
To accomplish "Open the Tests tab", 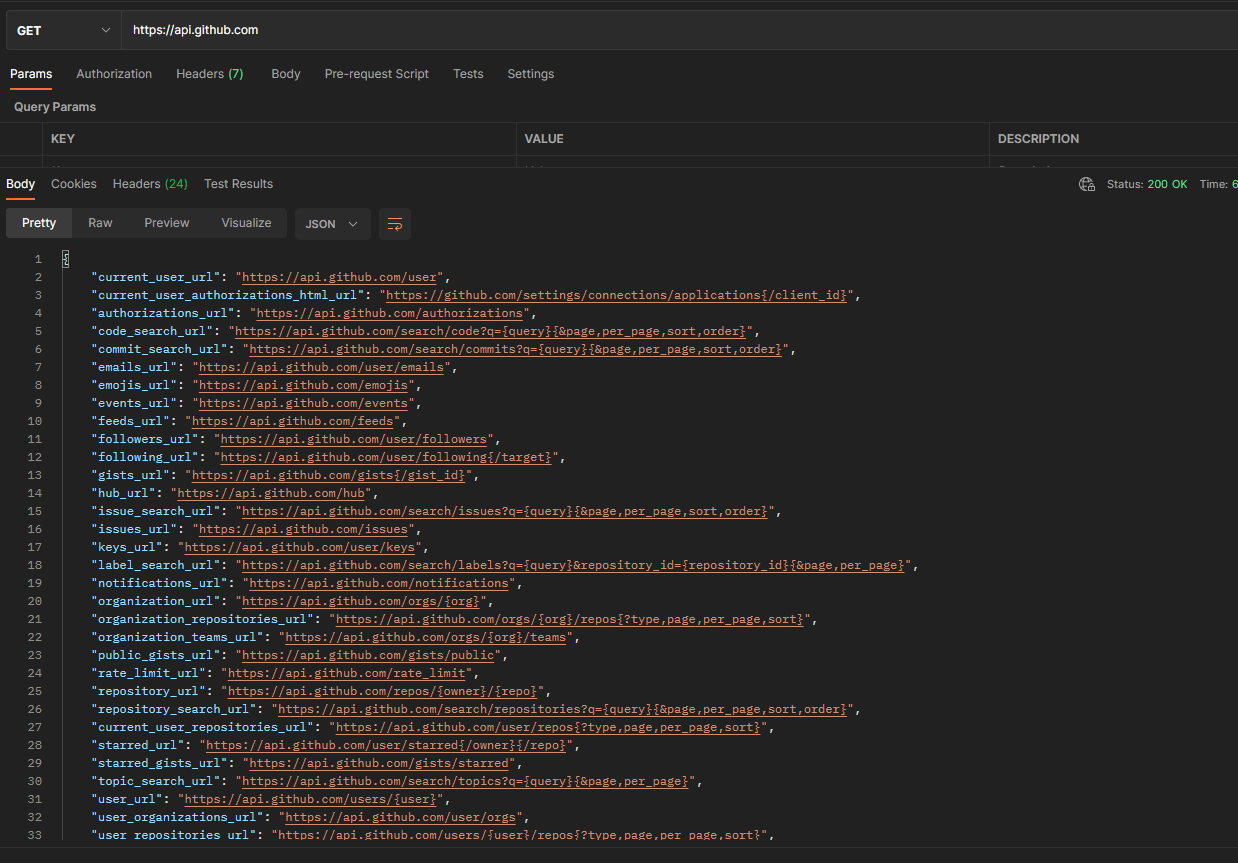I will [468, 74].
